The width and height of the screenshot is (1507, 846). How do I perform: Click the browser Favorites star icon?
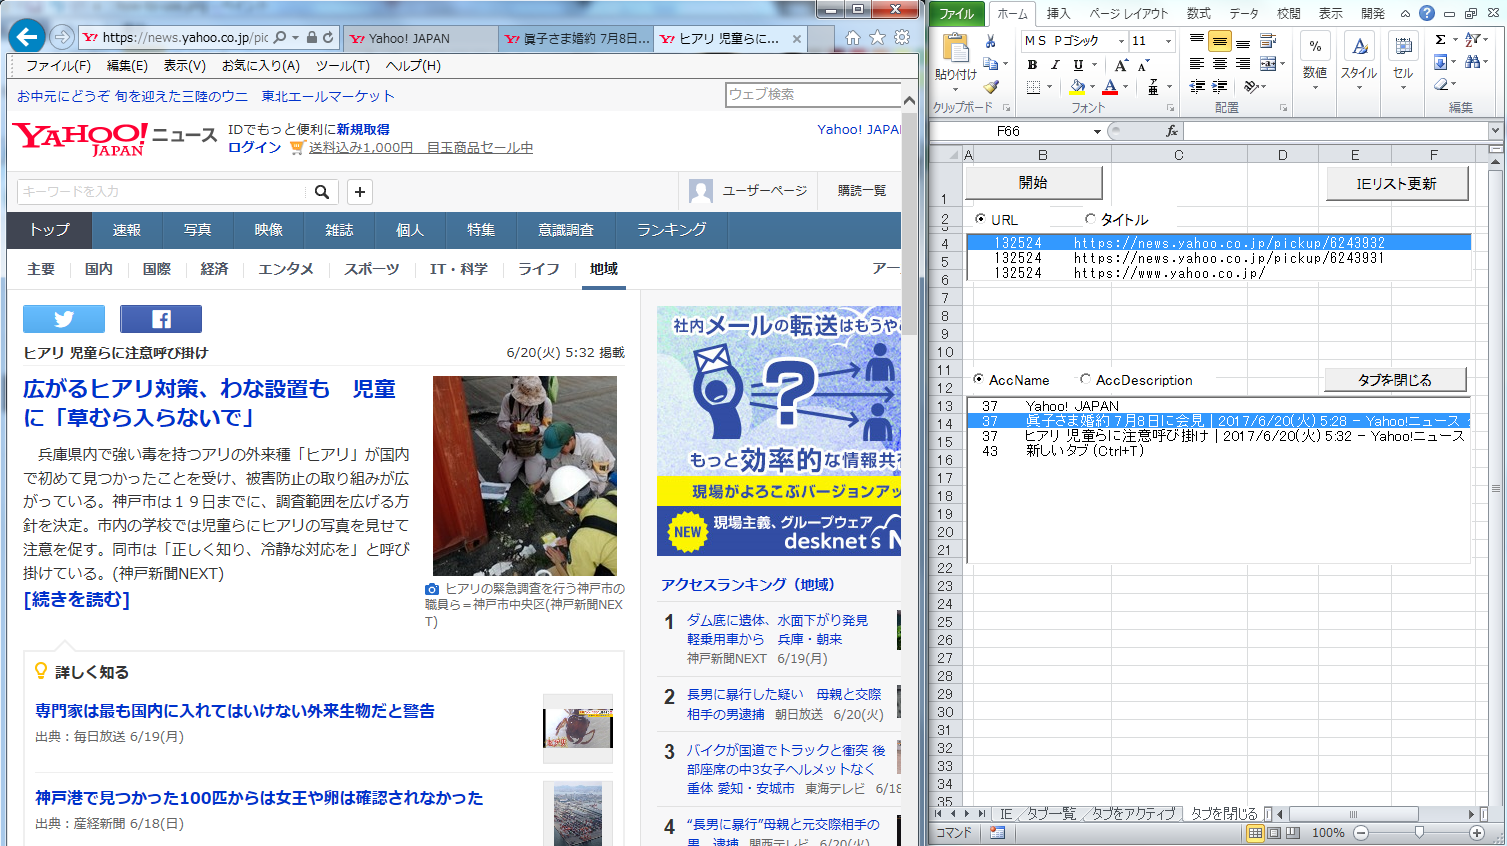coord(877,37)
